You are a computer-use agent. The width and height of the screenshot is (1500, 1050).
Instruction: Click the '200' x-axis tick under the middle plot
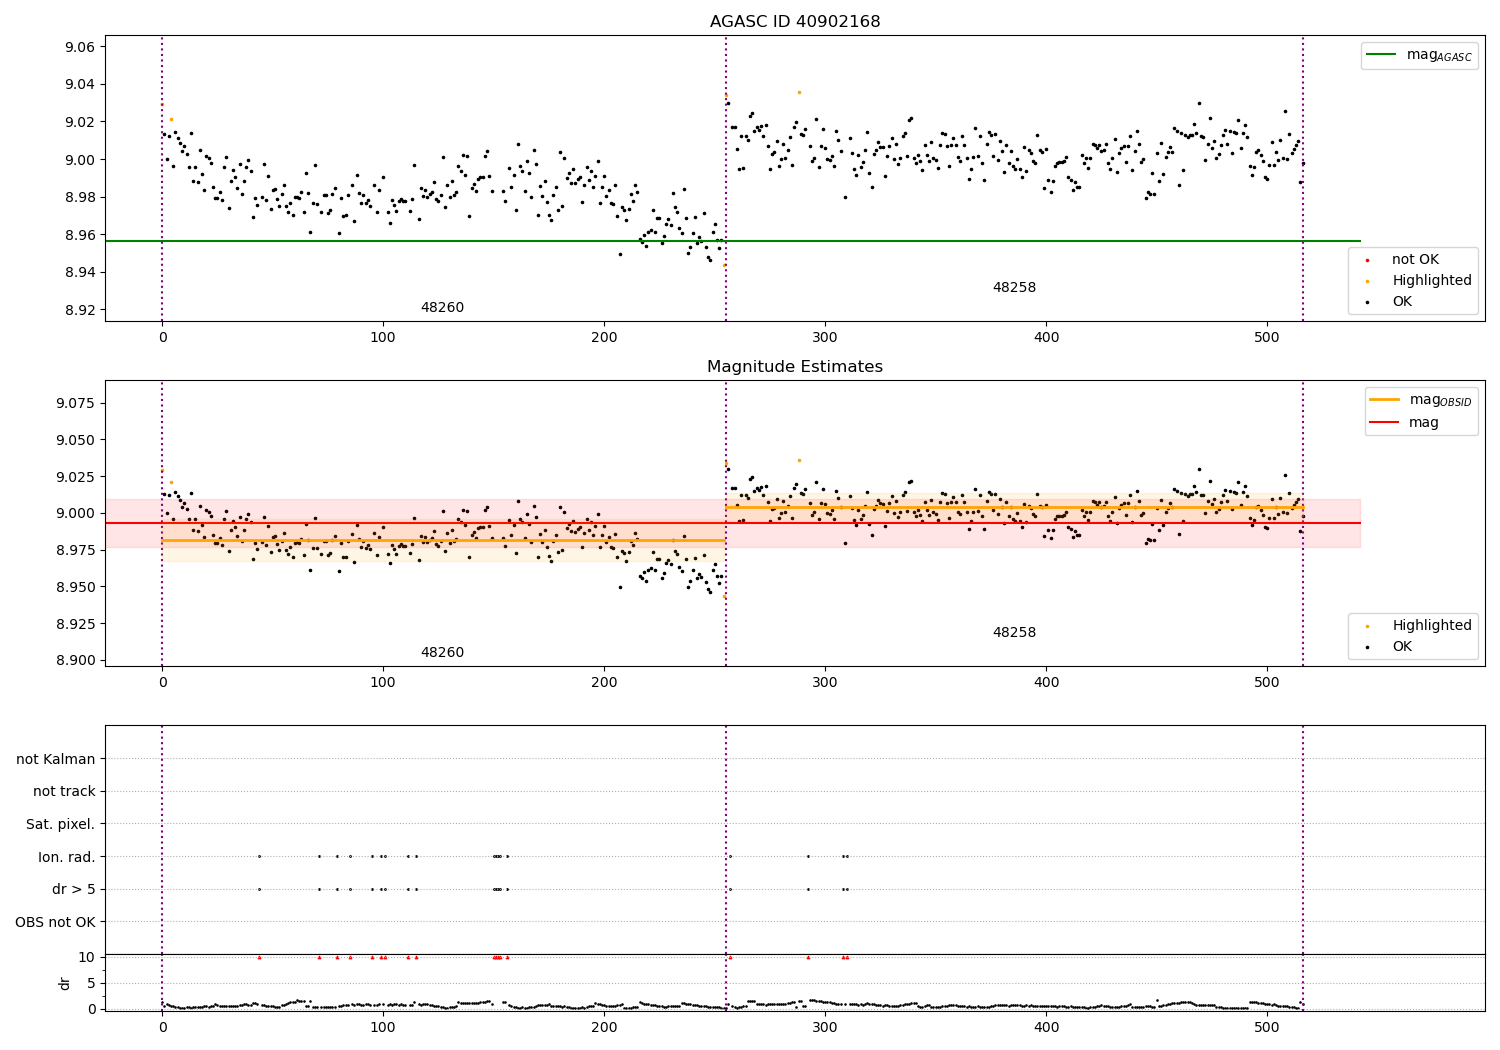click(604, 683)
